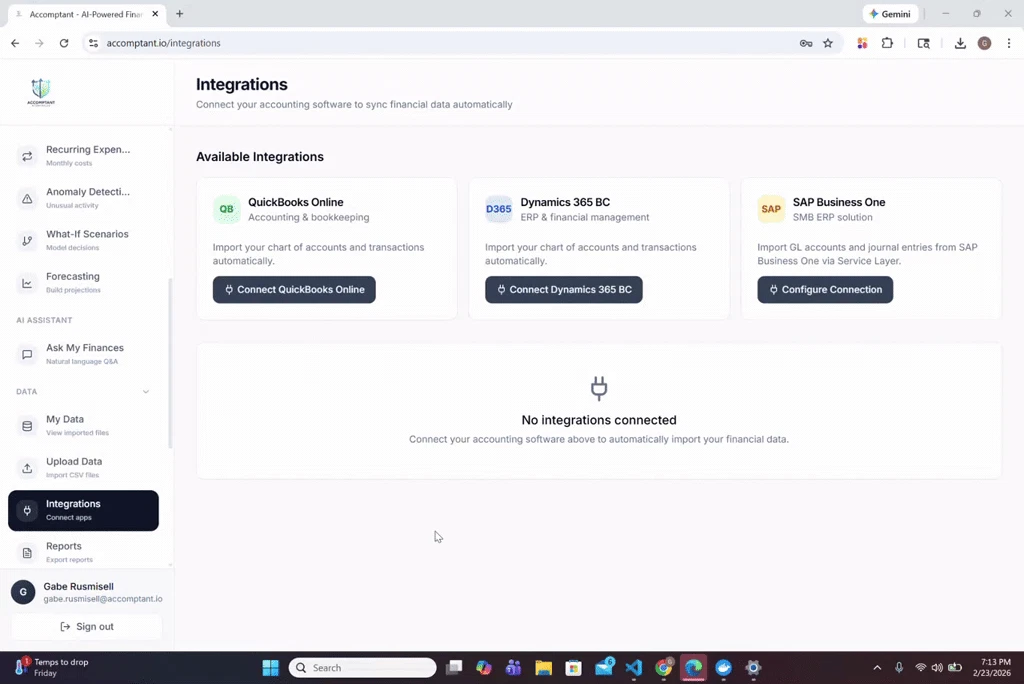Open browser downloads icon
1024x684 pixels.
point(960,43)
